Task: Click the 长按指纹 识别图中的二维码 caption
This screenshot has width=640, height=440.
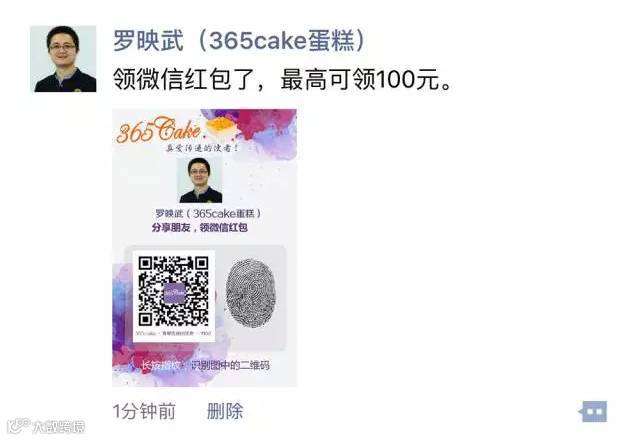Action: [205, 365]
